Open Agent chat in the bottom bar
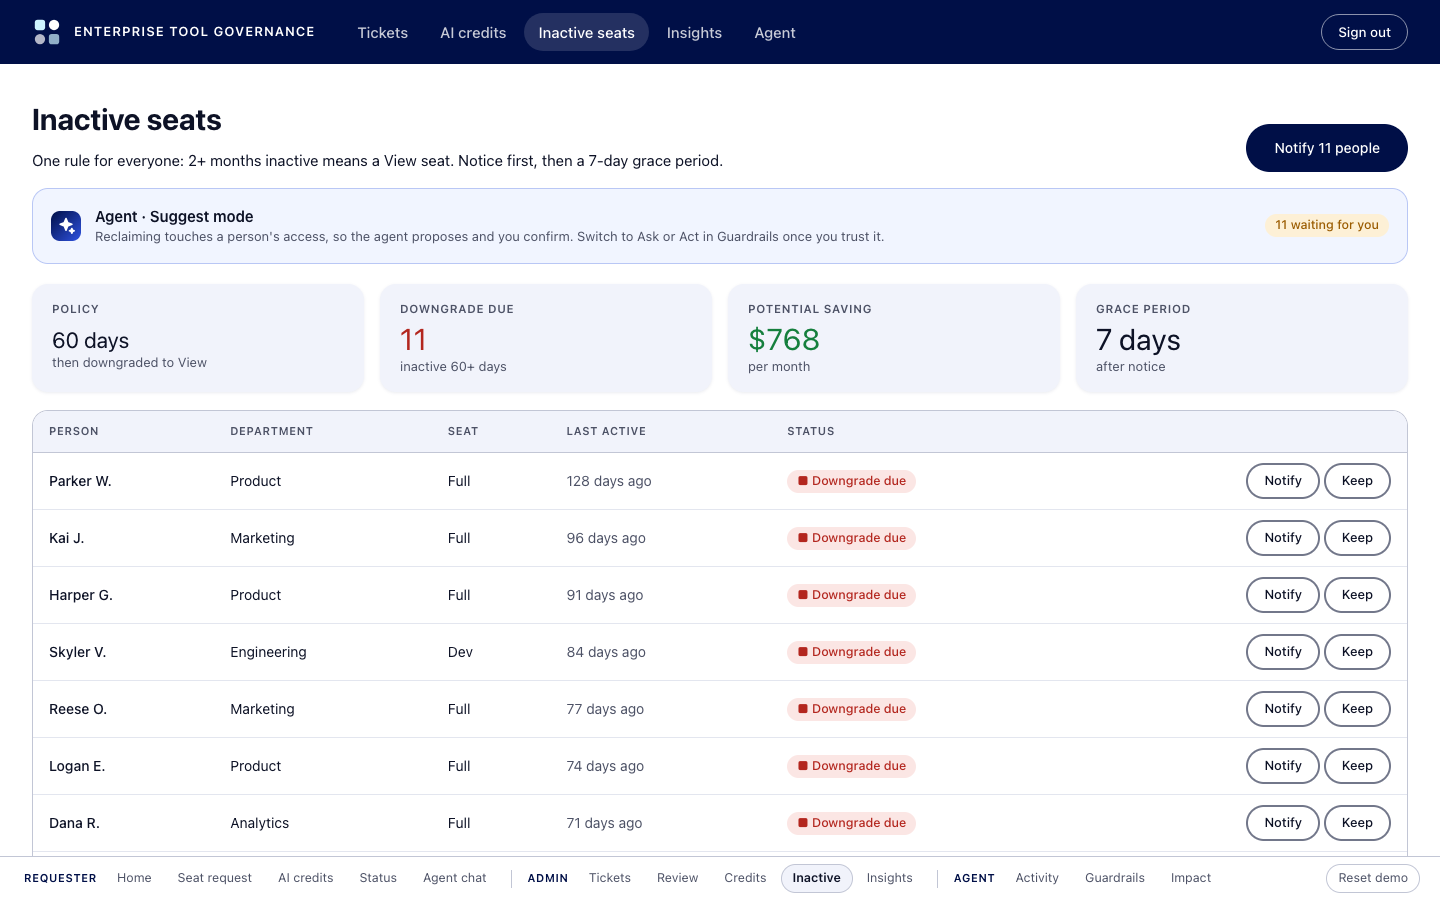1440x900 pixels. click(455, 878)
